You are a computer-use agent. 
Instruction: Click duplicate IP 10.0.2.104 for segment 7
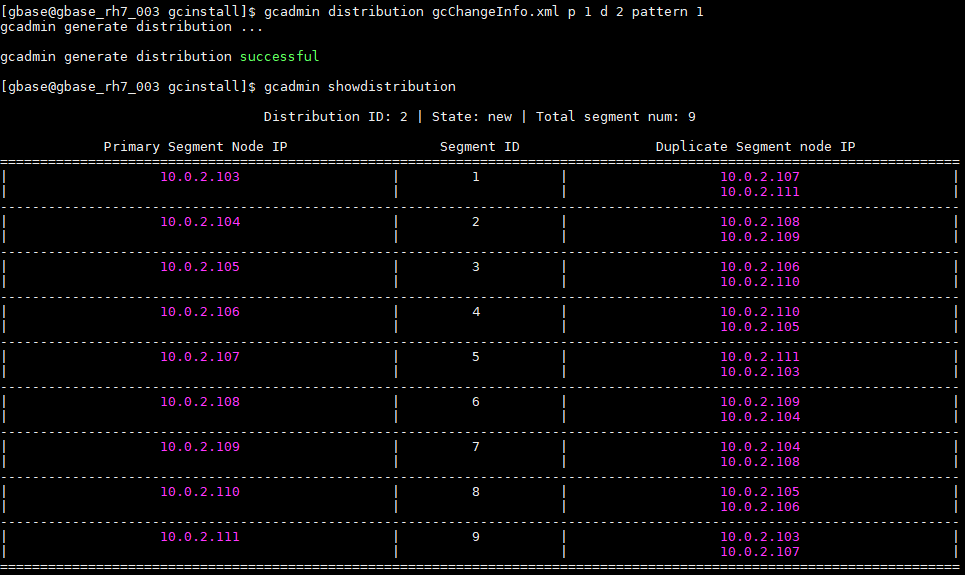point(760,446)
